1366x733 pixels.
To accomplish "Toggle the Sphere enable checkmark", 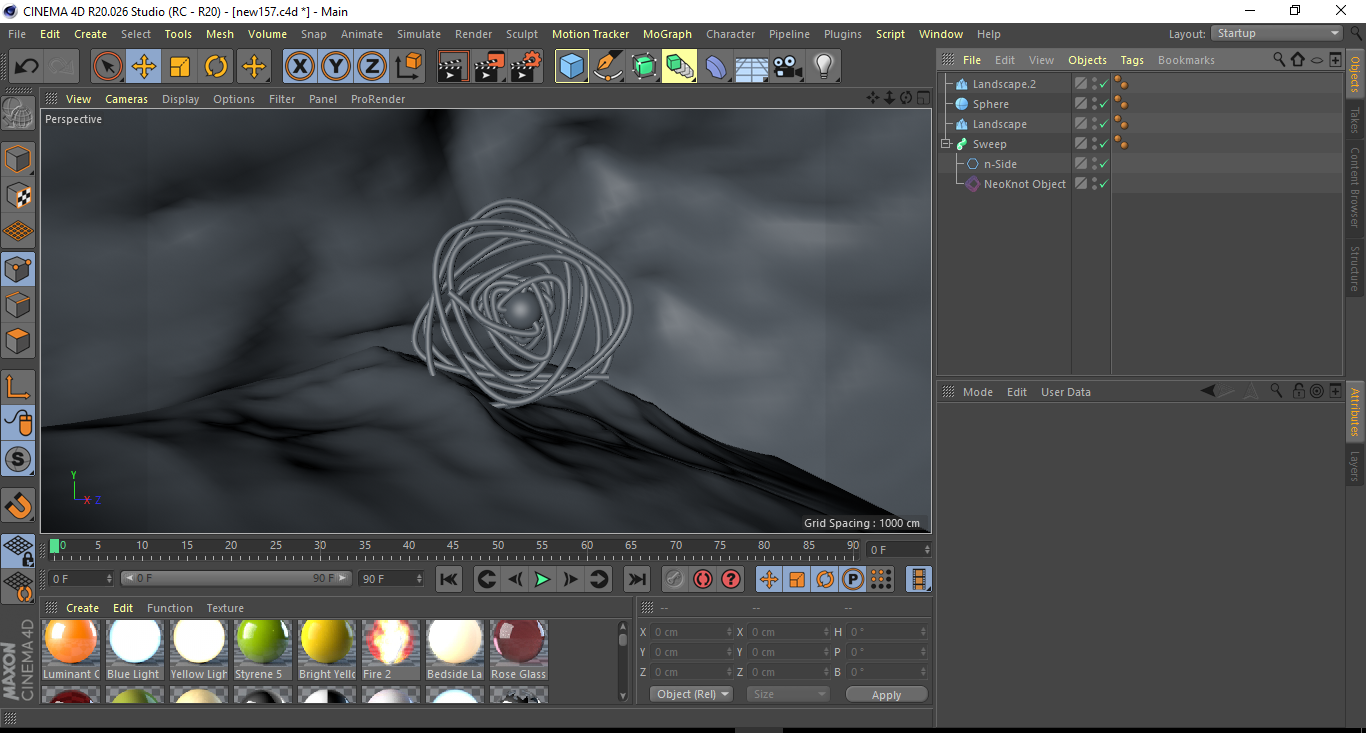I will [1103, 104].
